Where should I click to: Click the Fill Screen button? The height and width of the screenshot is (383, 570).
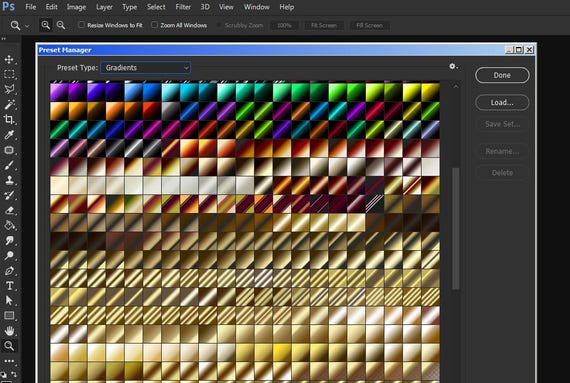pos(369,25)
